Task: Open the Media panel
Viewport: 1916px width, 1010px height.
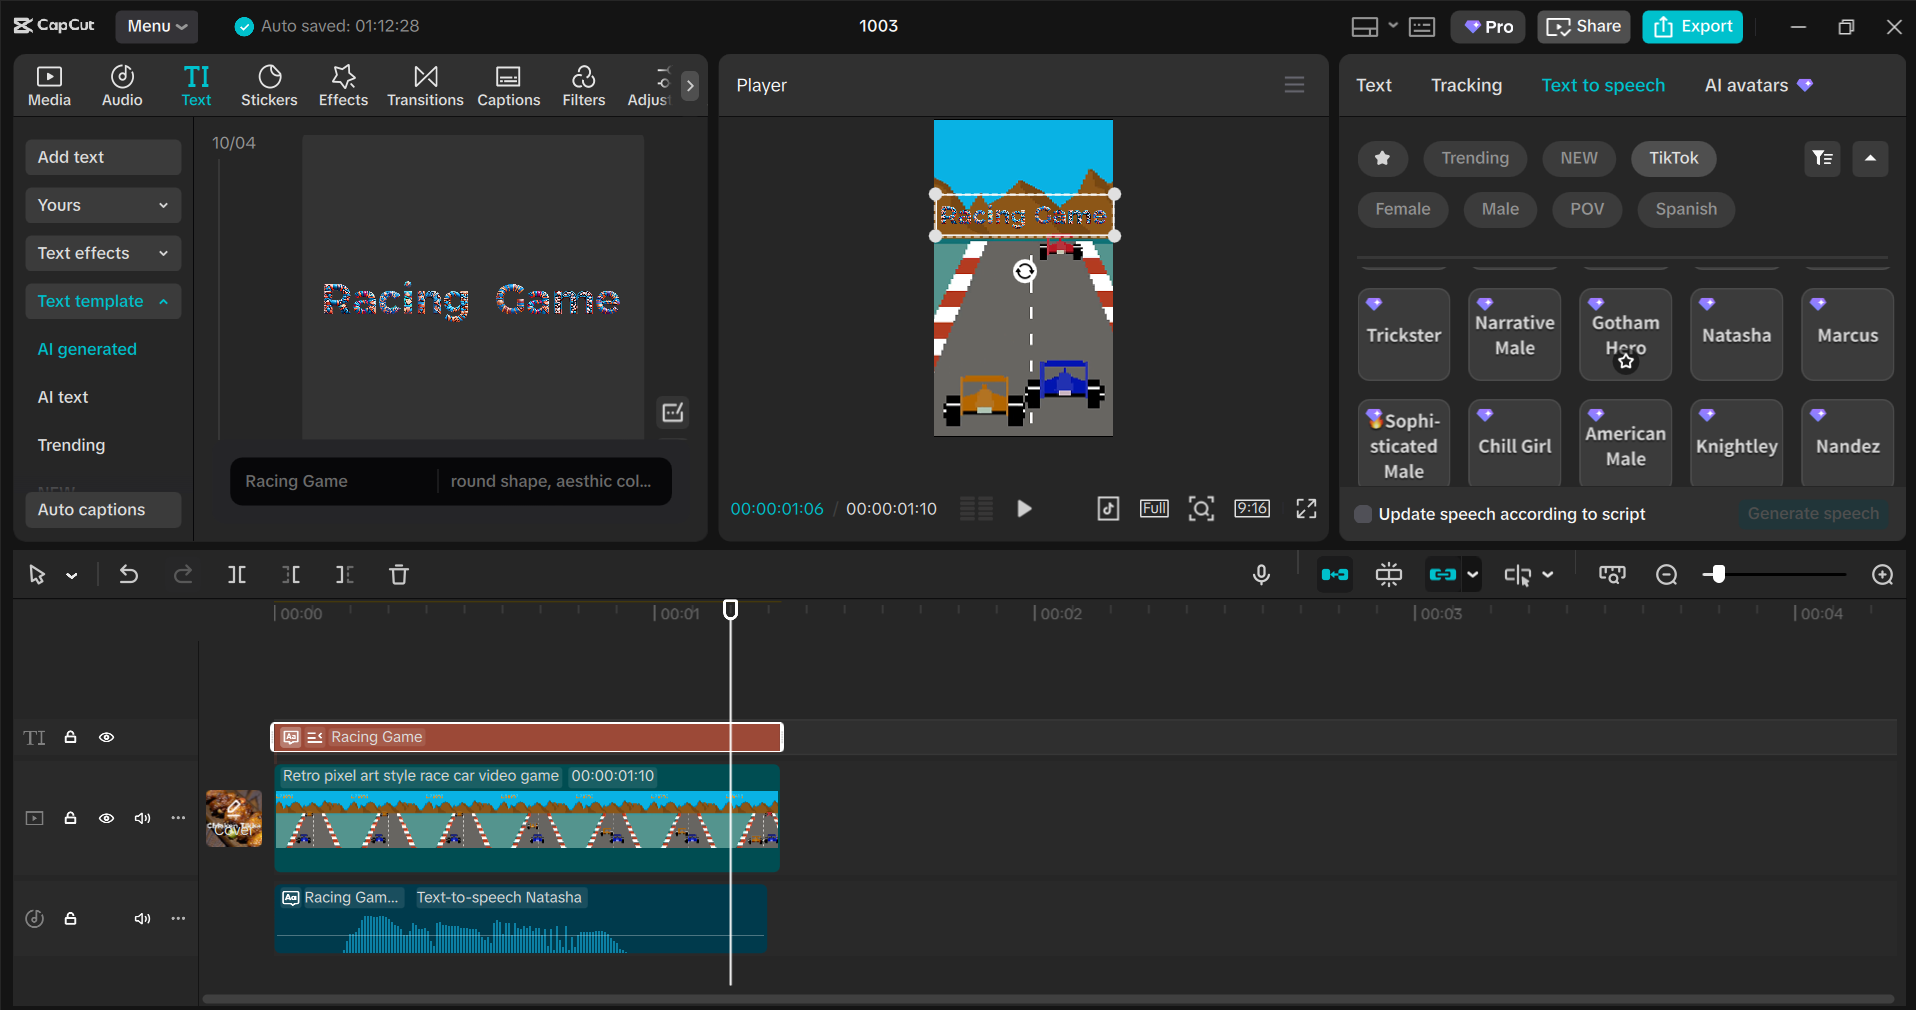Action: pos(49,85)
